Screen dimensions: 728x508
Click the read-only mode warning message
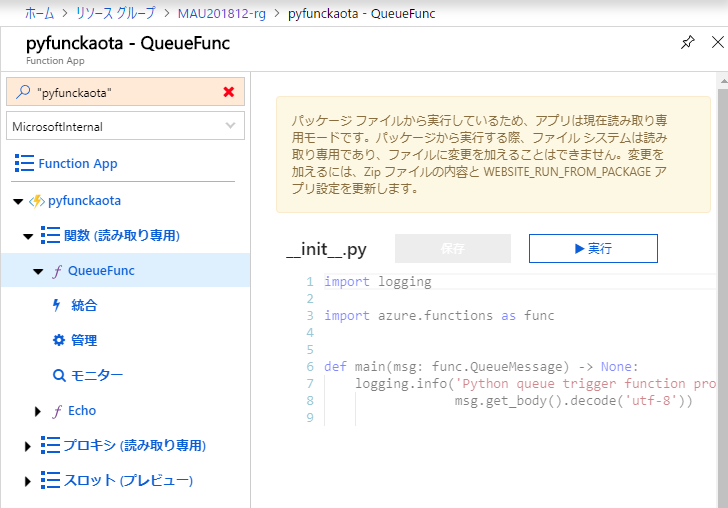(x=493, y=155)
